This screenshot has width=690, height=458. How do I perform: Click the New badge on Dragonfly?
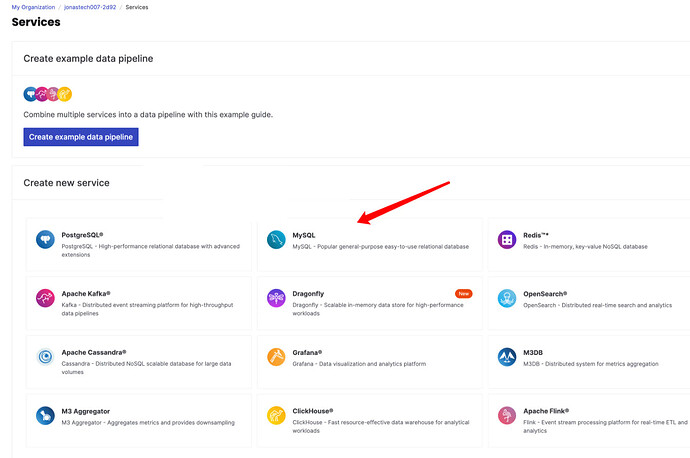click(x=463, y=293)
